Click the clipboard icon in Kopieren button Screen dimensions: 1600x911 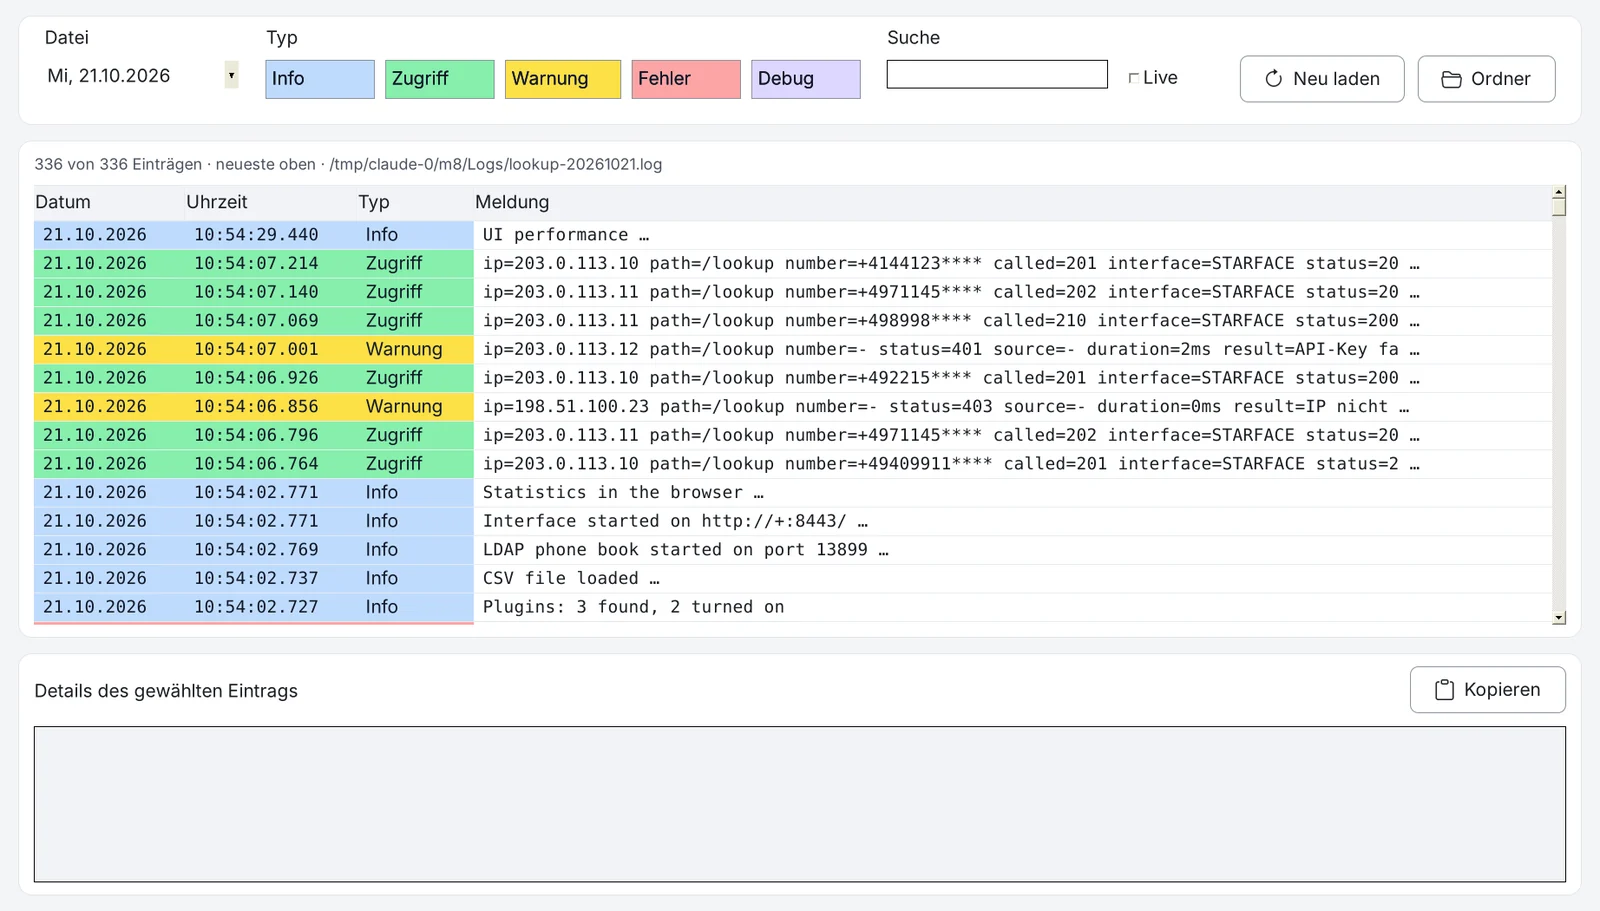(x=1444, y=690)
